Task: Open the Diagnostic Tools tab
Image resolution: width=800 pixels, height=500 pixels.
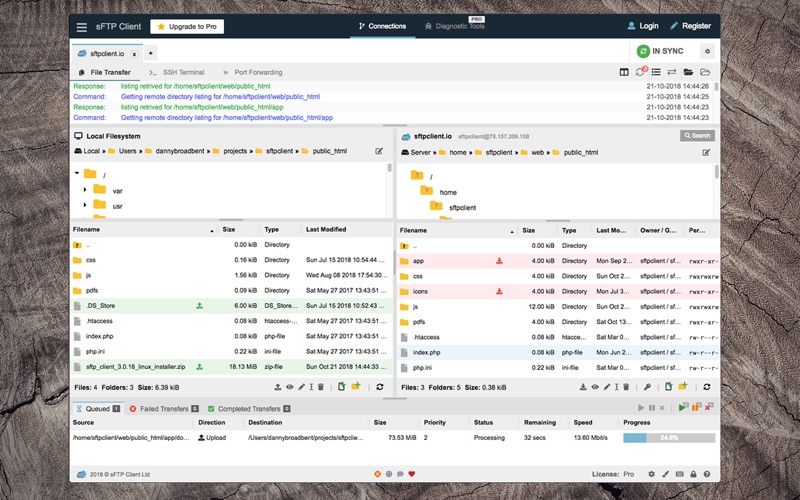Action: coord(455,26)
